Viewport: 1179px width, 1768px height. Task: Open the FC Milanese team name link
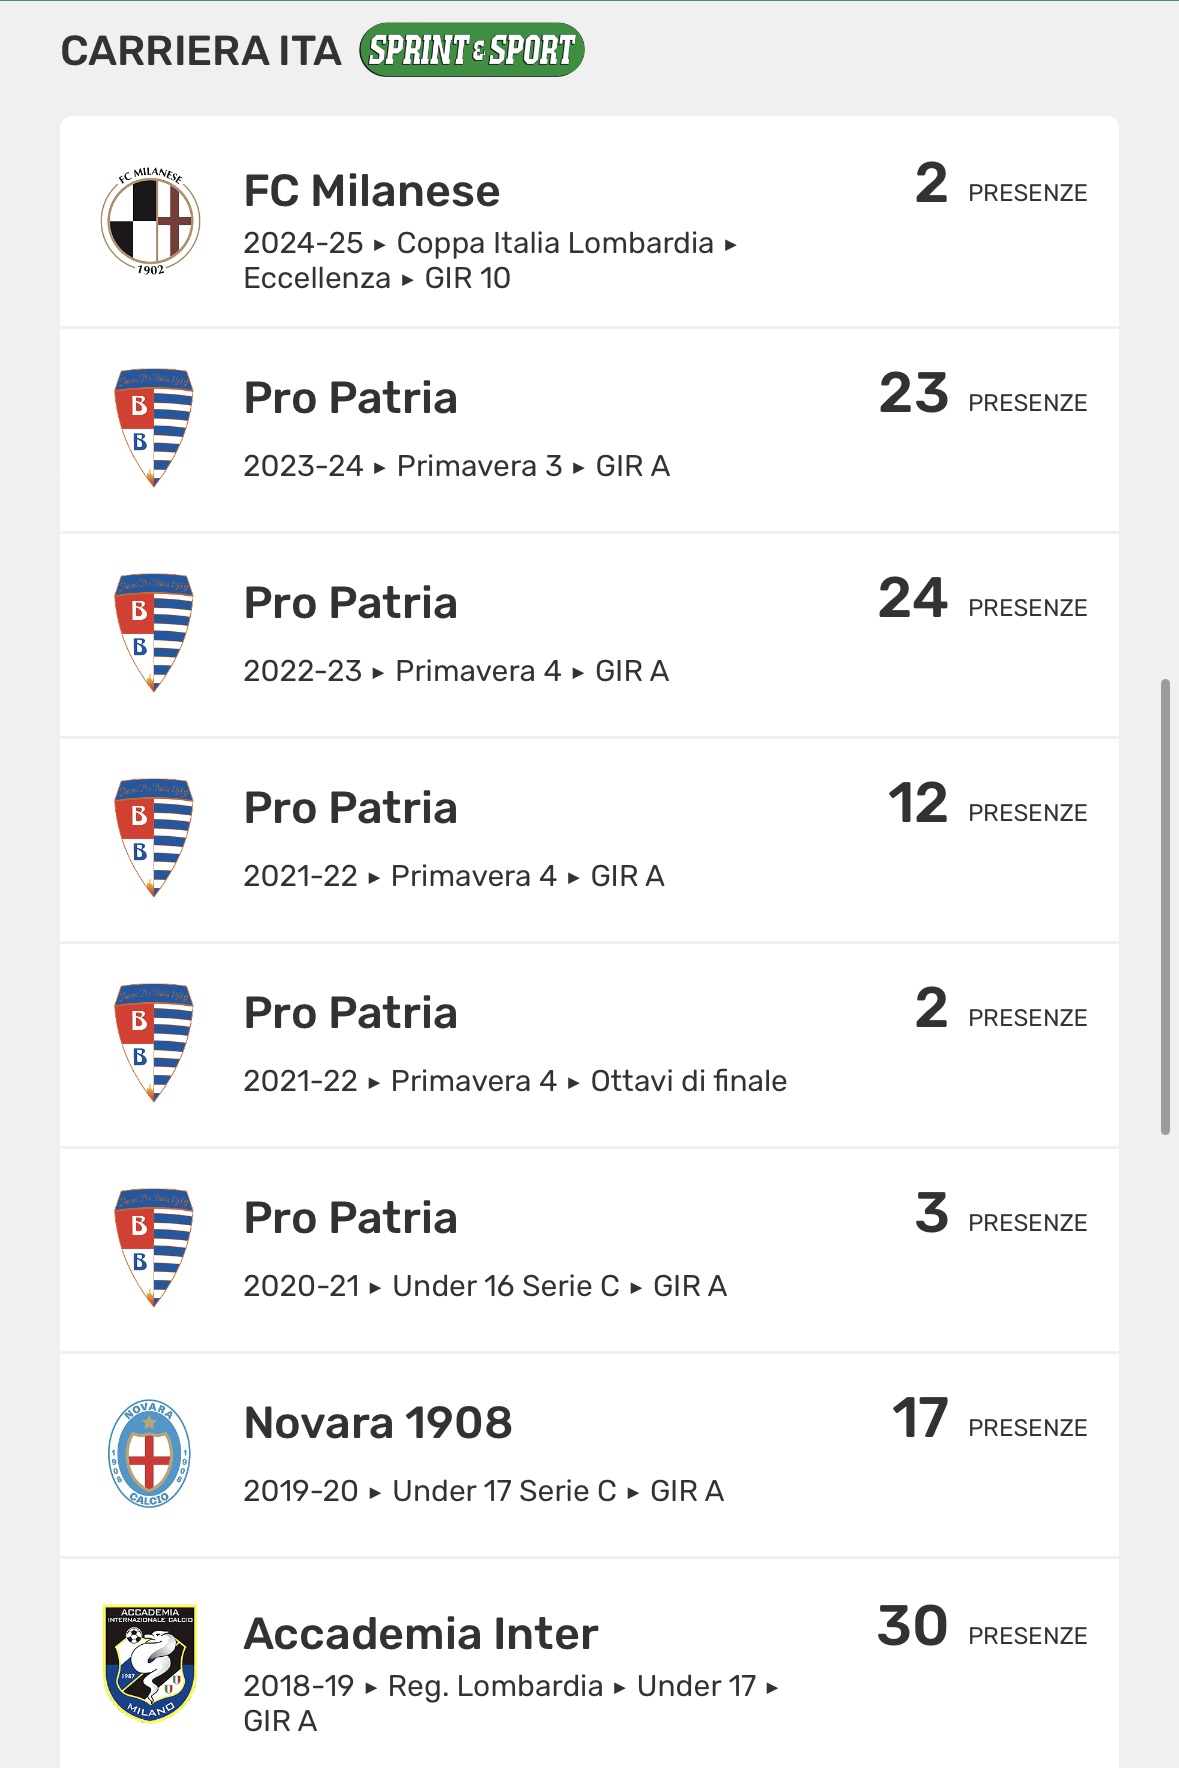pyautogui.click(x=372, y=191)
